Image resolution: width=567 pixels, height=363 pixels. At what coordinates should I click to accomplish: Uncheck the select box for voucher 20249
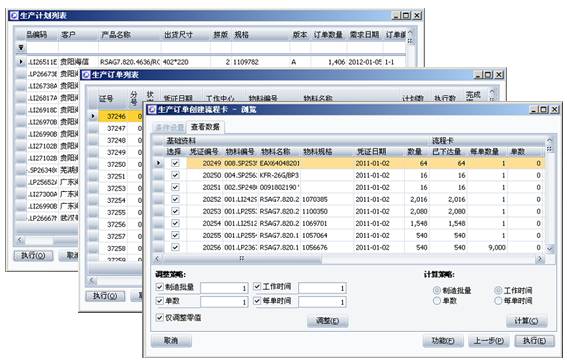(175, 163)
